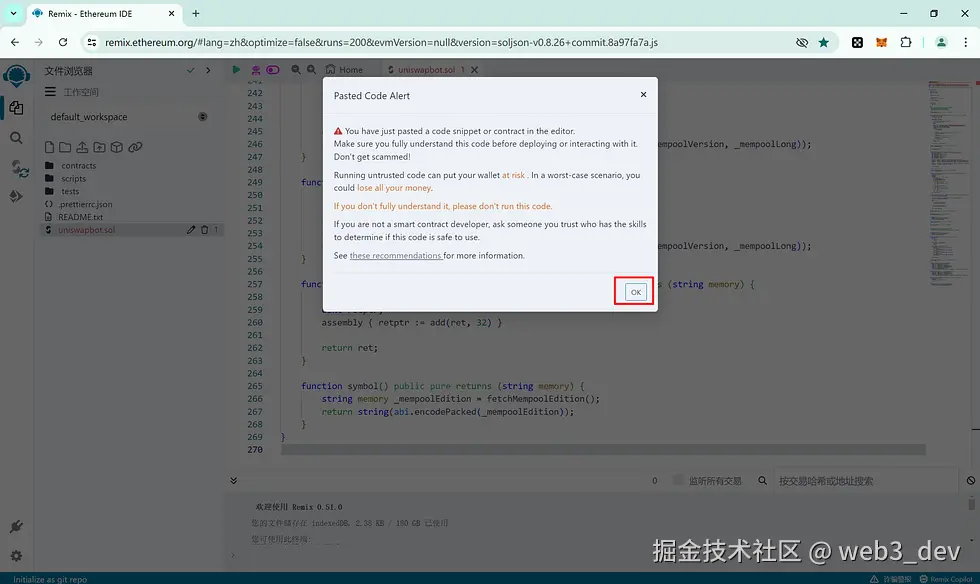Click the browser address bar URL
Screen dimensions: 980x584
[381, 43]
